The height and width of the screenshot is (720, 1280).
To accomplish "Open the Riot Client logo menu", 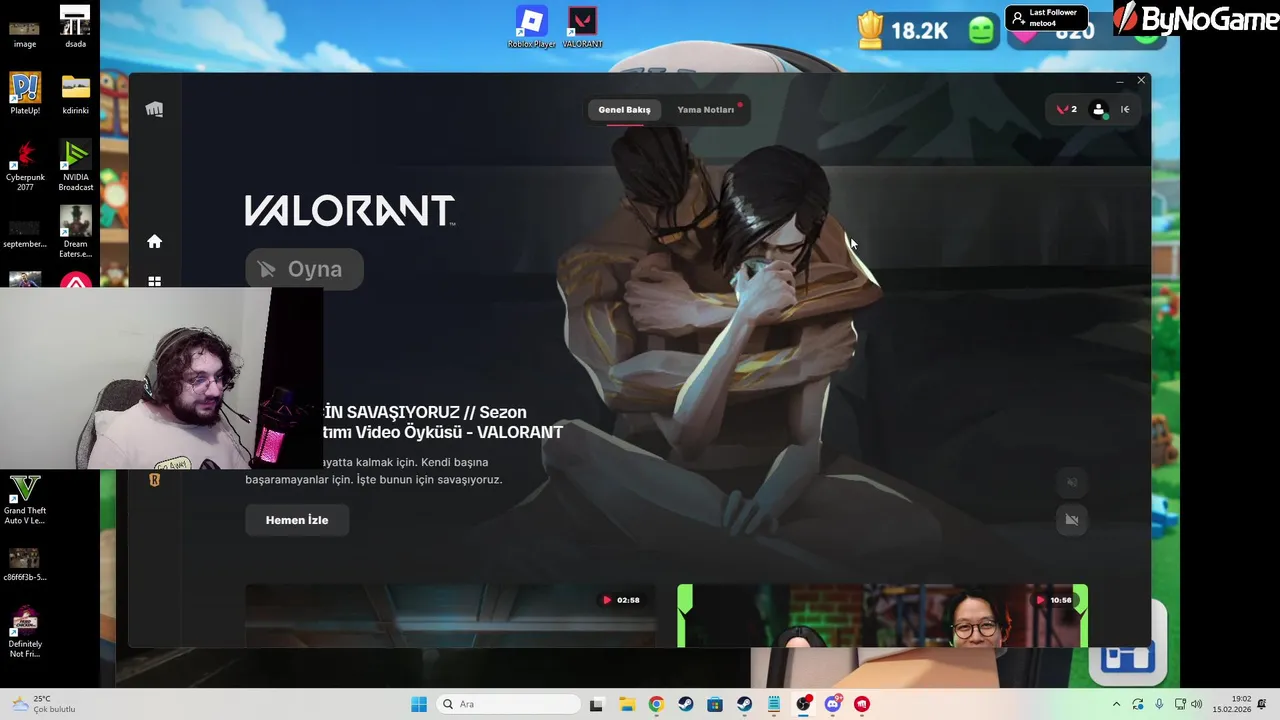I will pyautogui.click(x=154, y=109).
